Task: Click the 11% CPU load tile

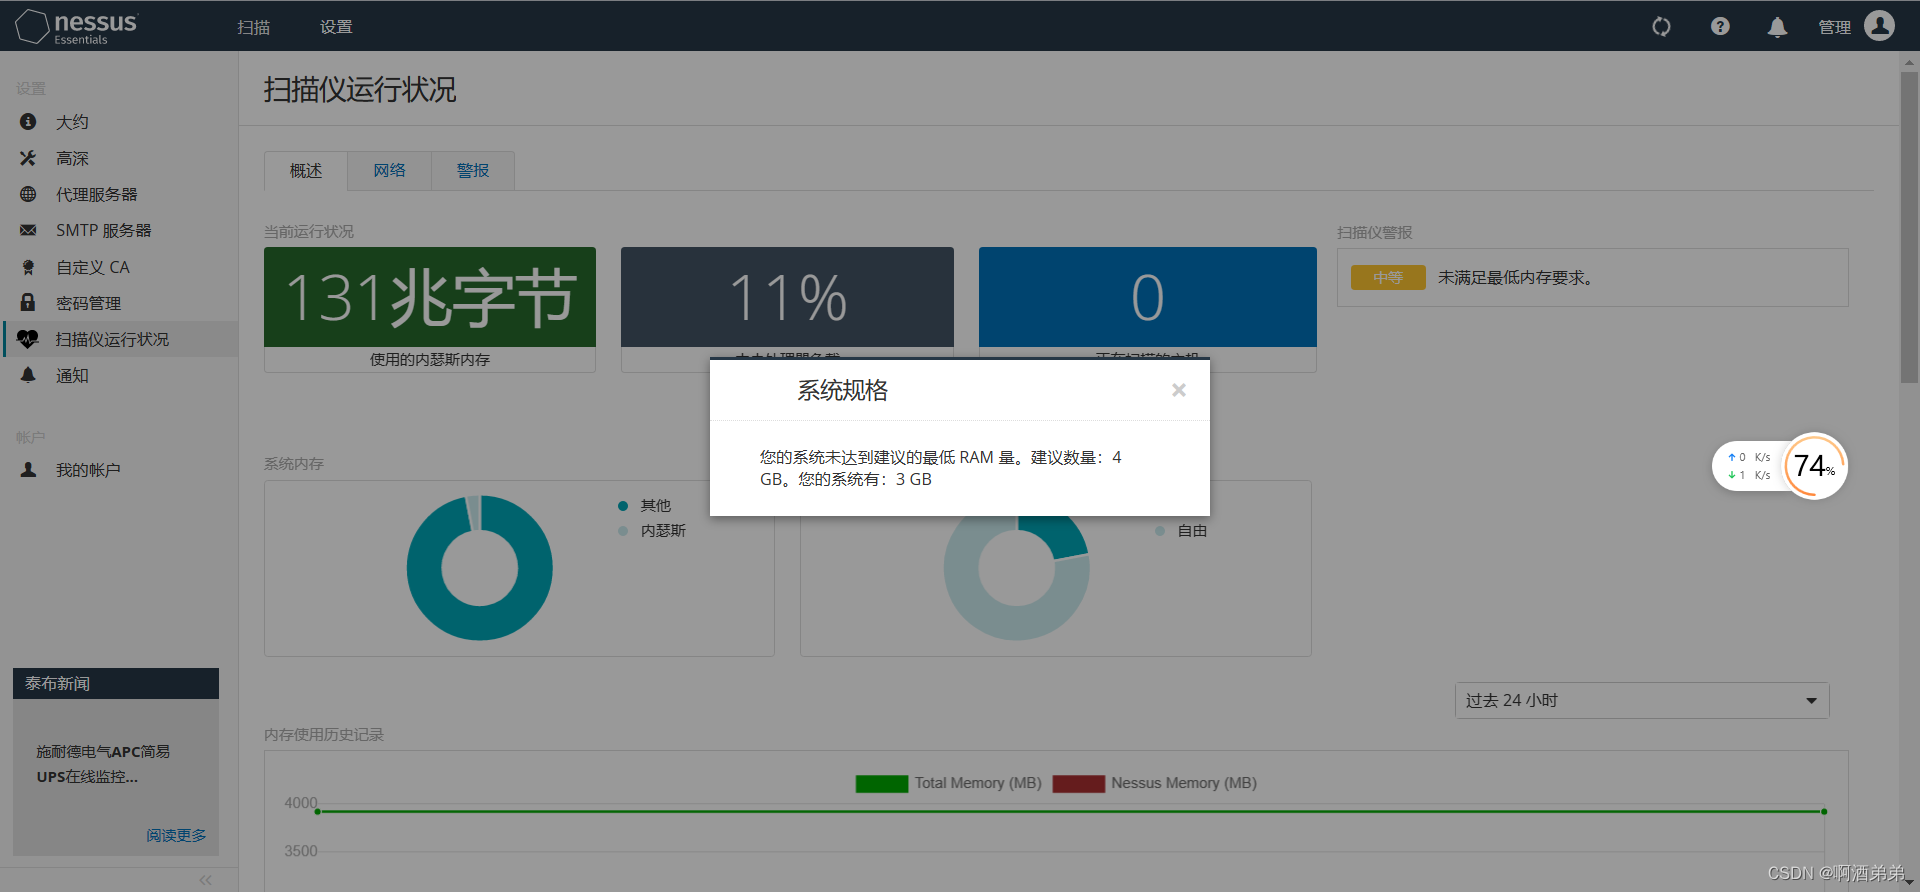Action: pos(787,297)
